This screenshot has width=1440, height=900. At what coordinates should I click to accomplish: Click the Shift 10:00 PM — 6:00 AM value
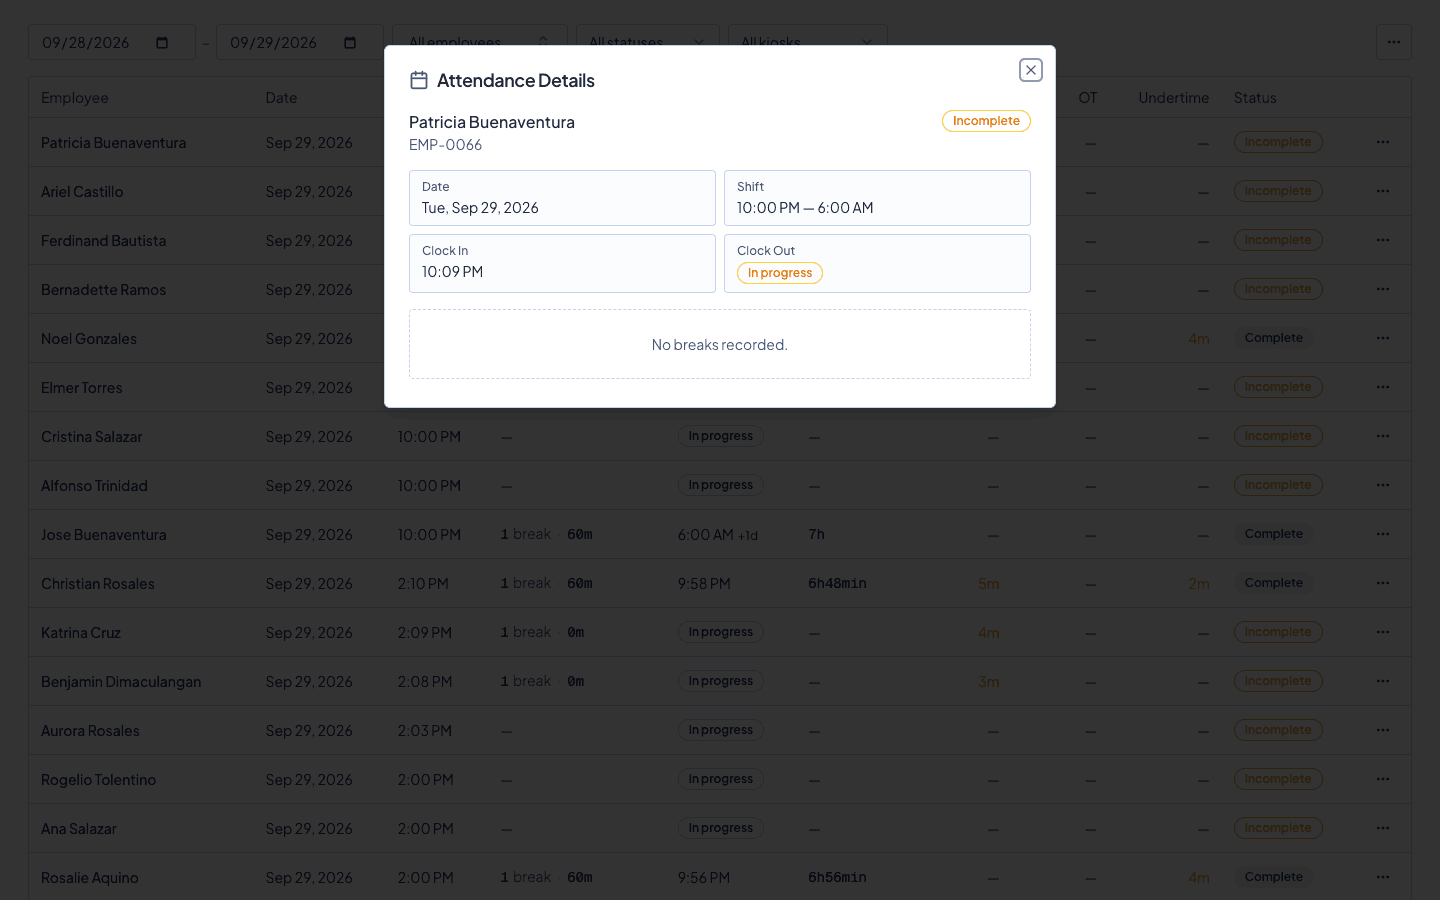pyautogui.click(x=805, y=208)
